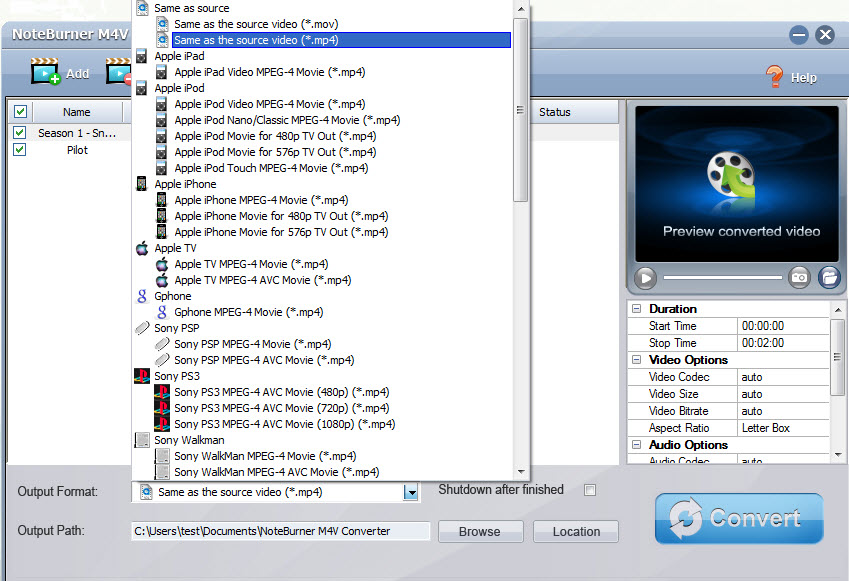Image resolution: width=849 pixels, height=581 pixels.
Task: Minimize the NoteBurner window
Action: (798, 35)
